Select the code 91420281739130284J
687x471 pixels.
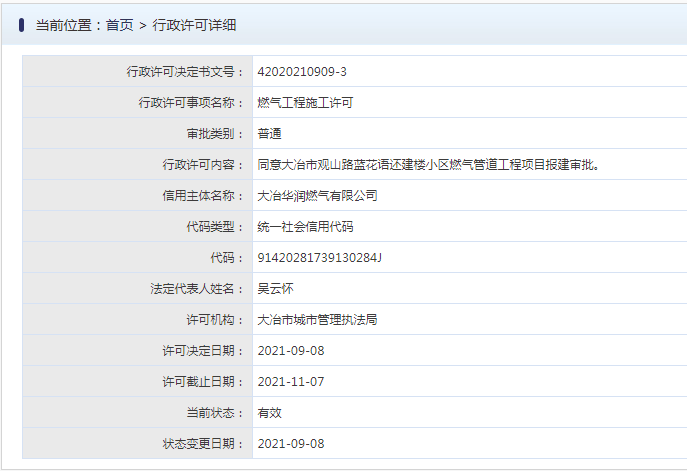[319, 258]
